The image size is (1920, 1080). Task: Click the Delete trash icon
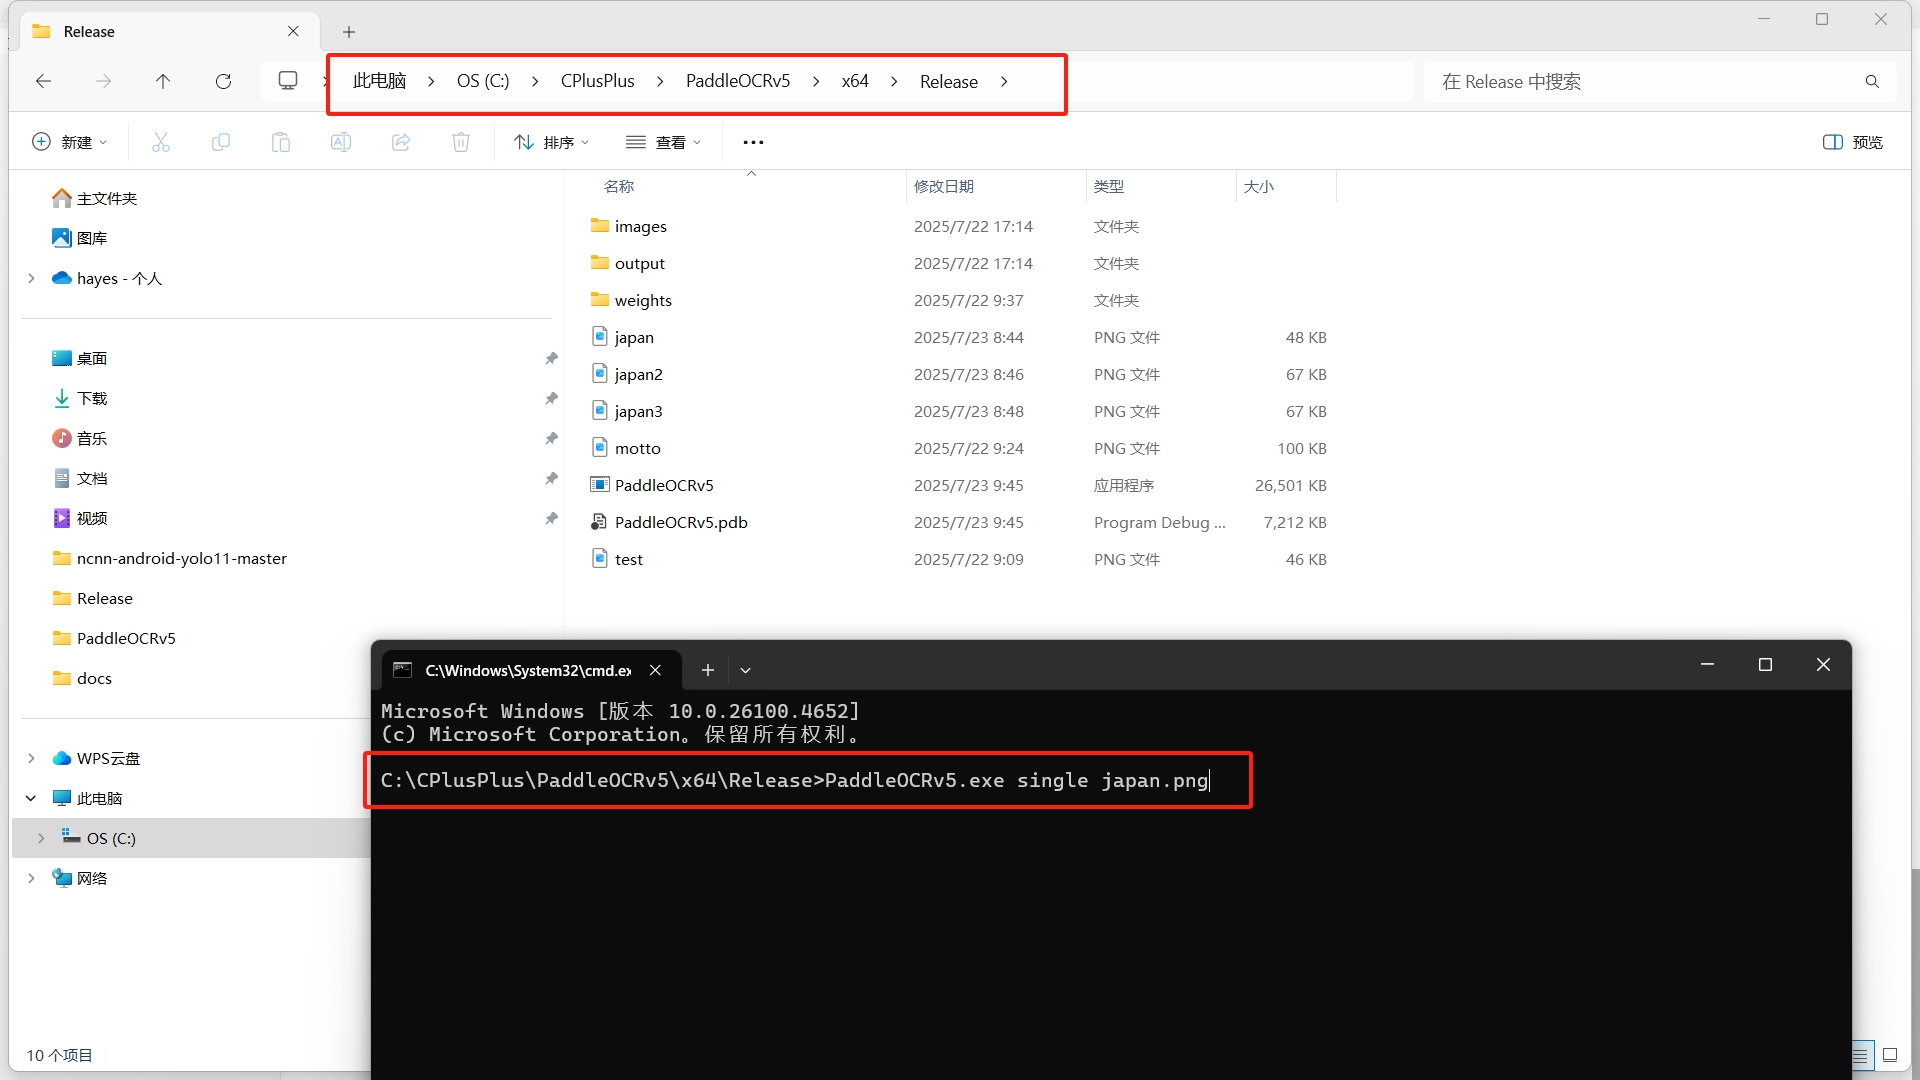coord(461,142)
